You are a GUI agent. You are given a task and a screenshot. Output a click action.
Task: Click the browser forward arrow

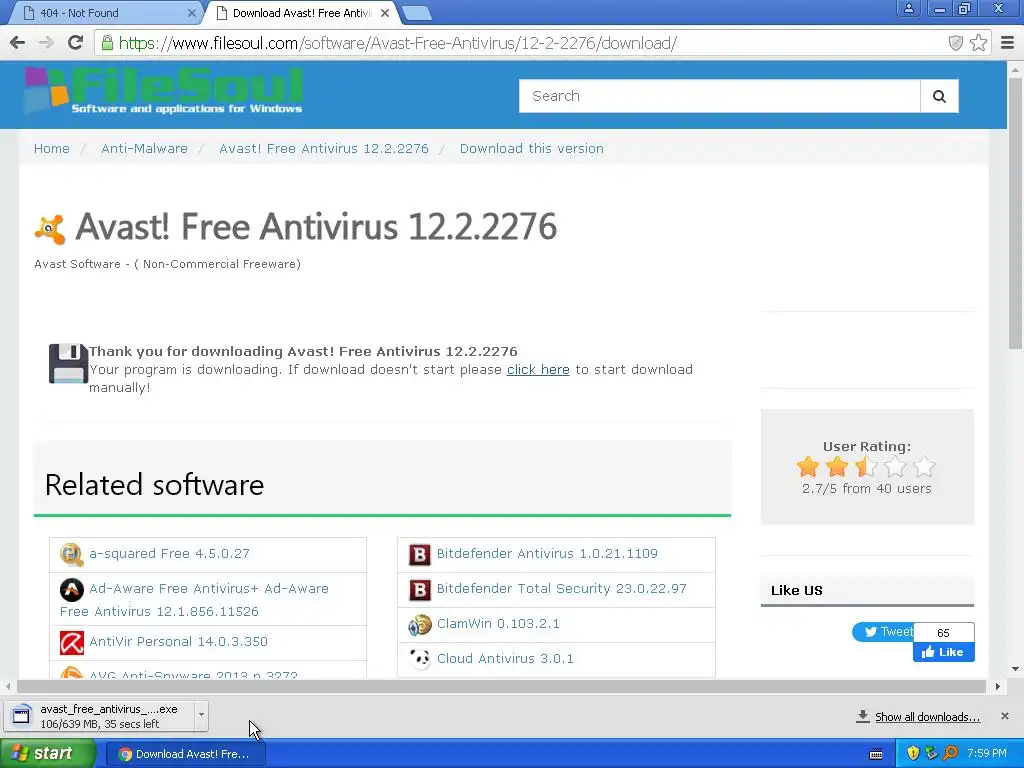(x=46, y=43)
